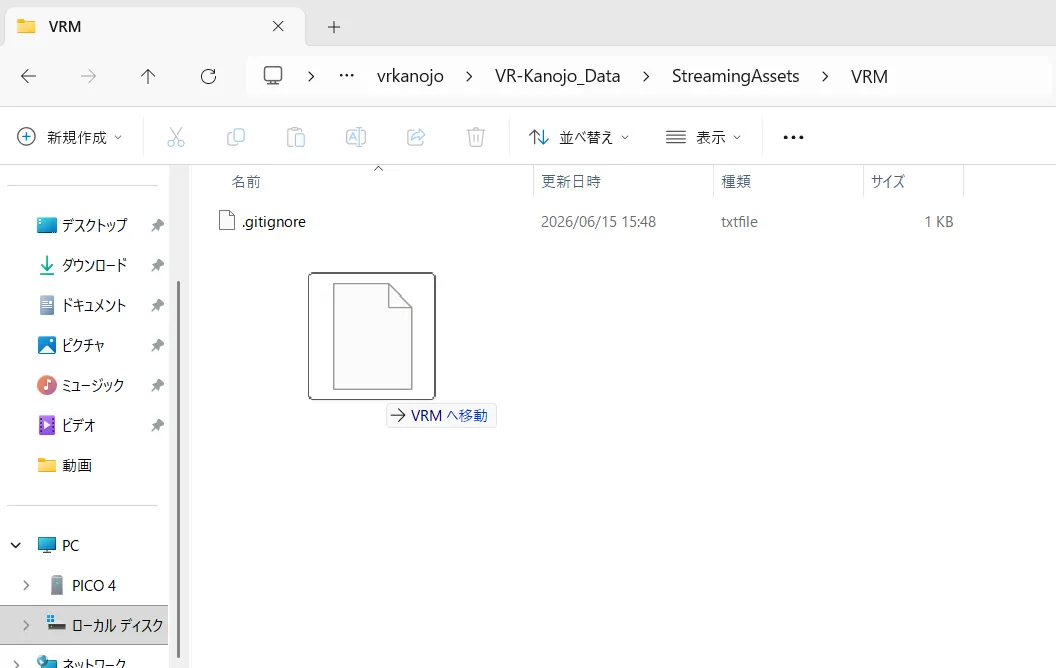1056x668 pixels.
Task: Select the .gitignore file
Action: (x=273, y=222)
